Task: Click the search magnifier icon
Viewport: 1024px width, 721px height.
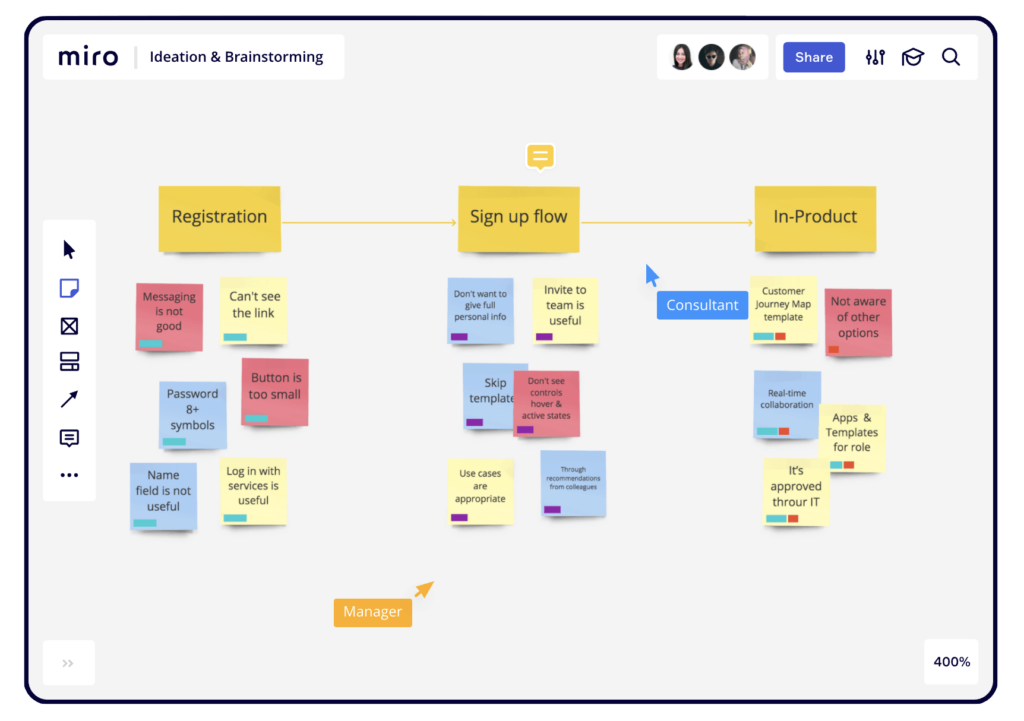Action: pyautogui.click(x=951, y=57)
